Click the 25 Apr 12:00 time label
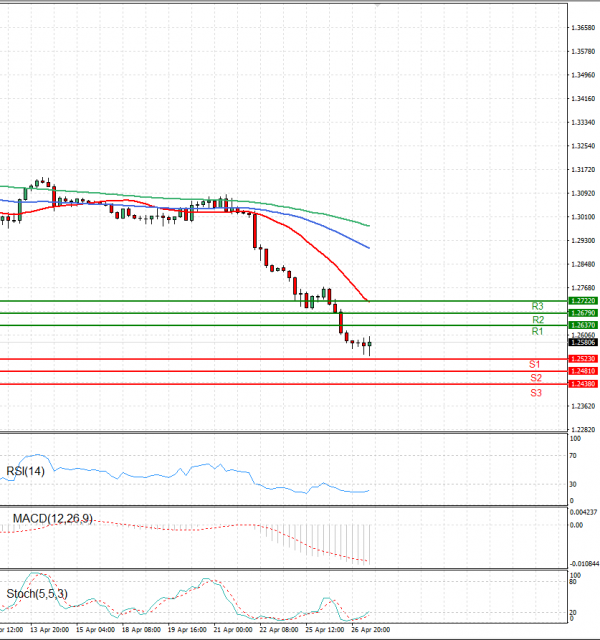600x640 pixels. click(x=325, y=630)
